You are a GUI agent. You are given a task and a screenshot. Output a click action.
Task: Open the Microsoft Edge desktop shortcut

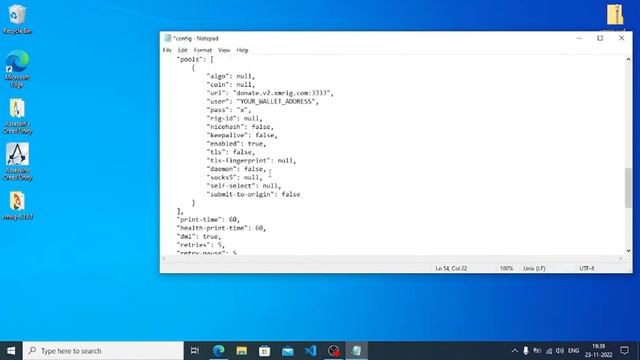pos(17,69)
